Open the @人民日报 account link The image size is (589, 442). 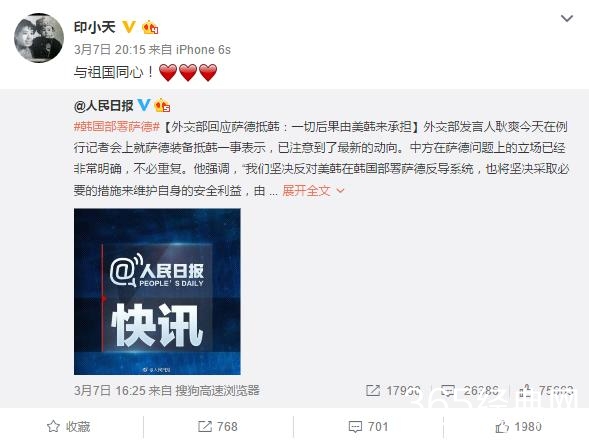point(103,106)
